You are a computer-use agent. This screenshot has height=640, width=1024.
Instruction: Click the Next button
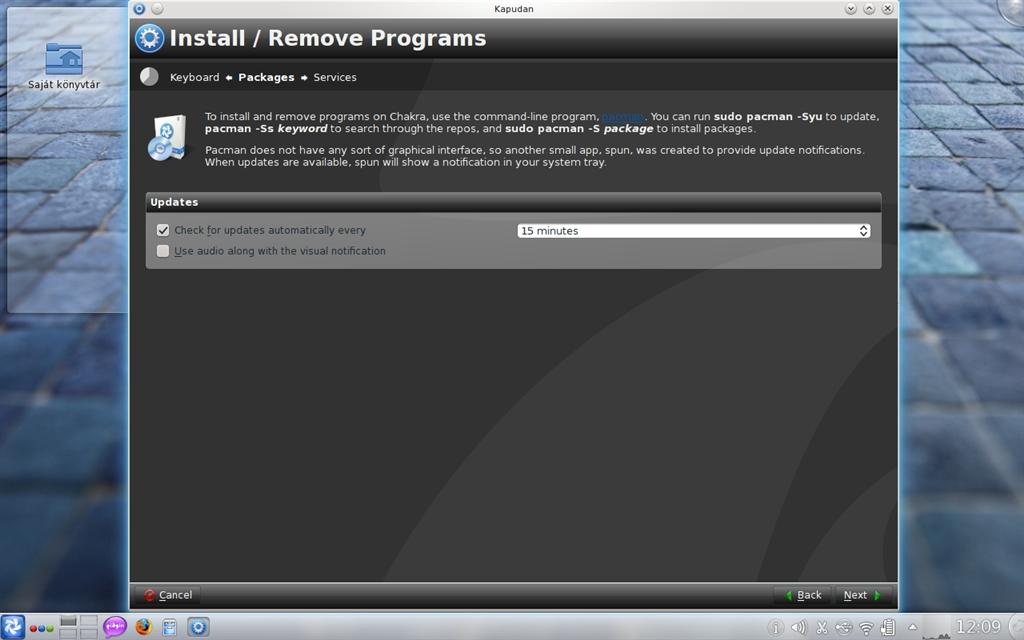(862, 595)
